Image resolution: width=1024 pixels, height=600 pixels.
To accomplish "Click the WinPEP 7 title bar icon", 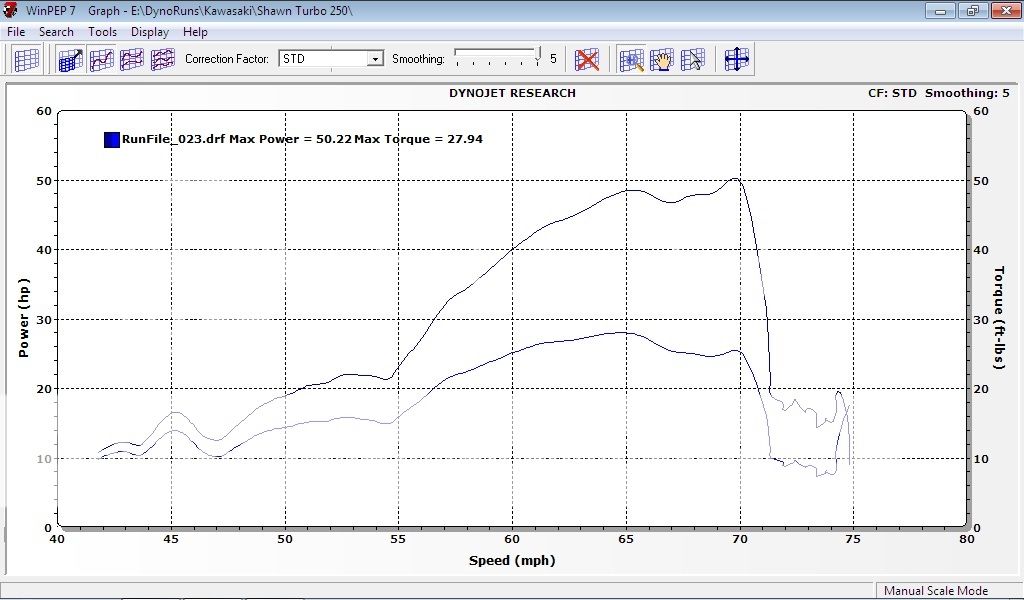I will 11,10.
